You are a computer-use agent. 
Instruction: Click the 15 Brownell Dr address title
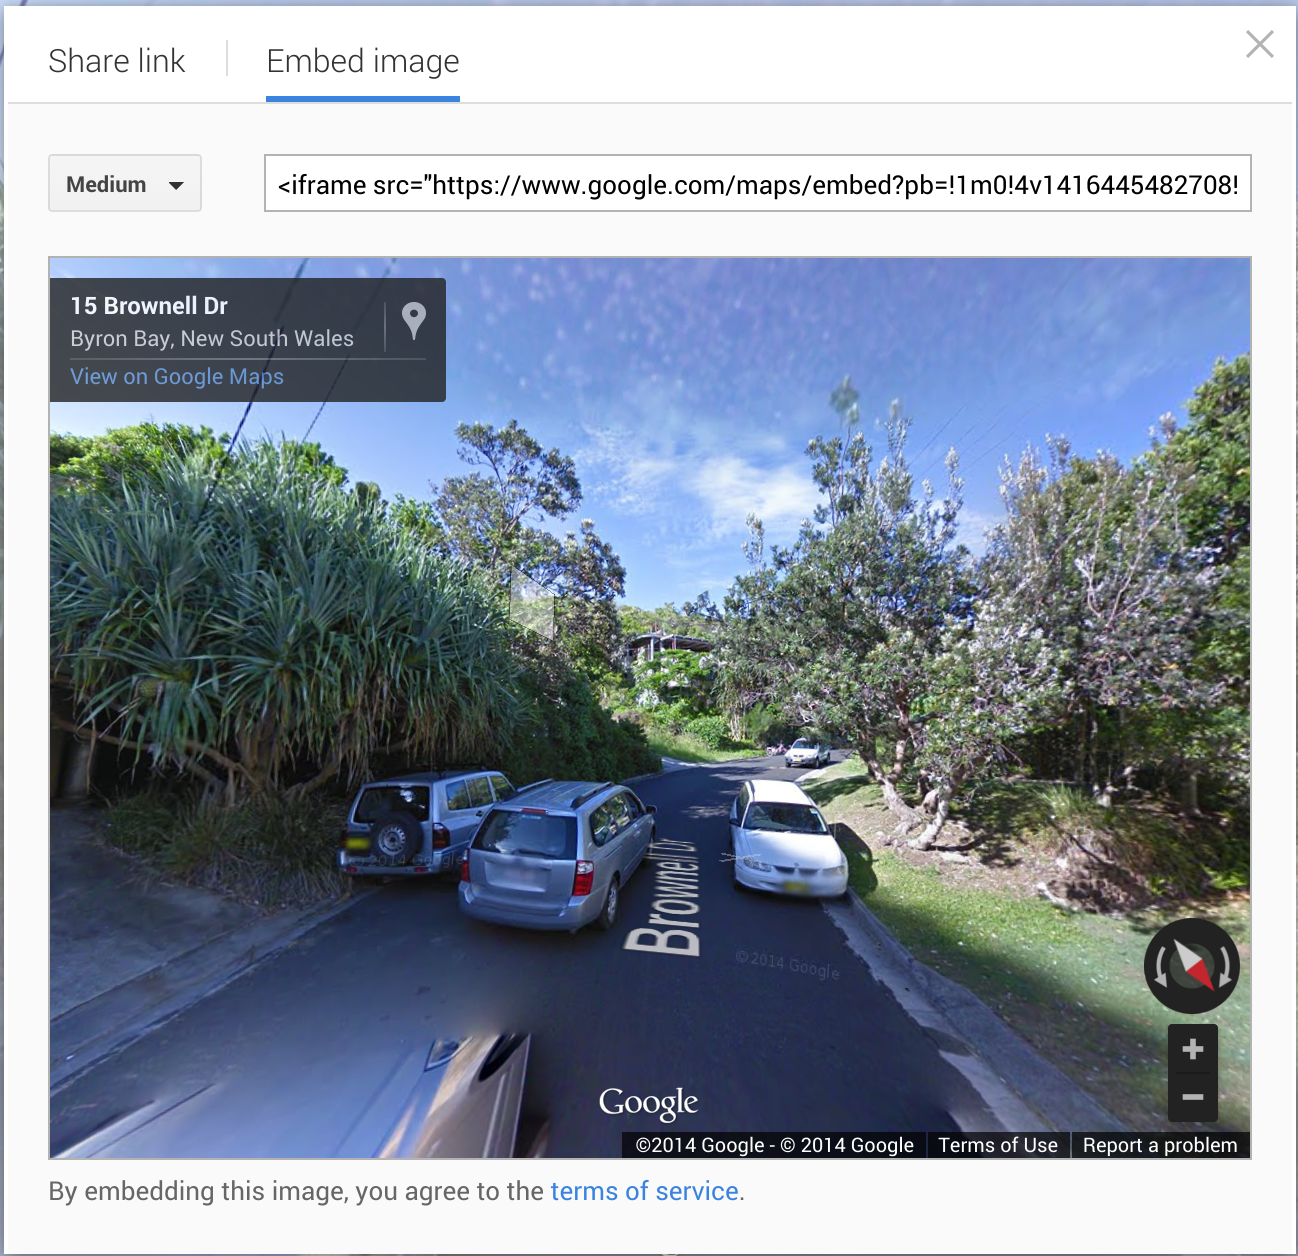click(x=149, y=306)
